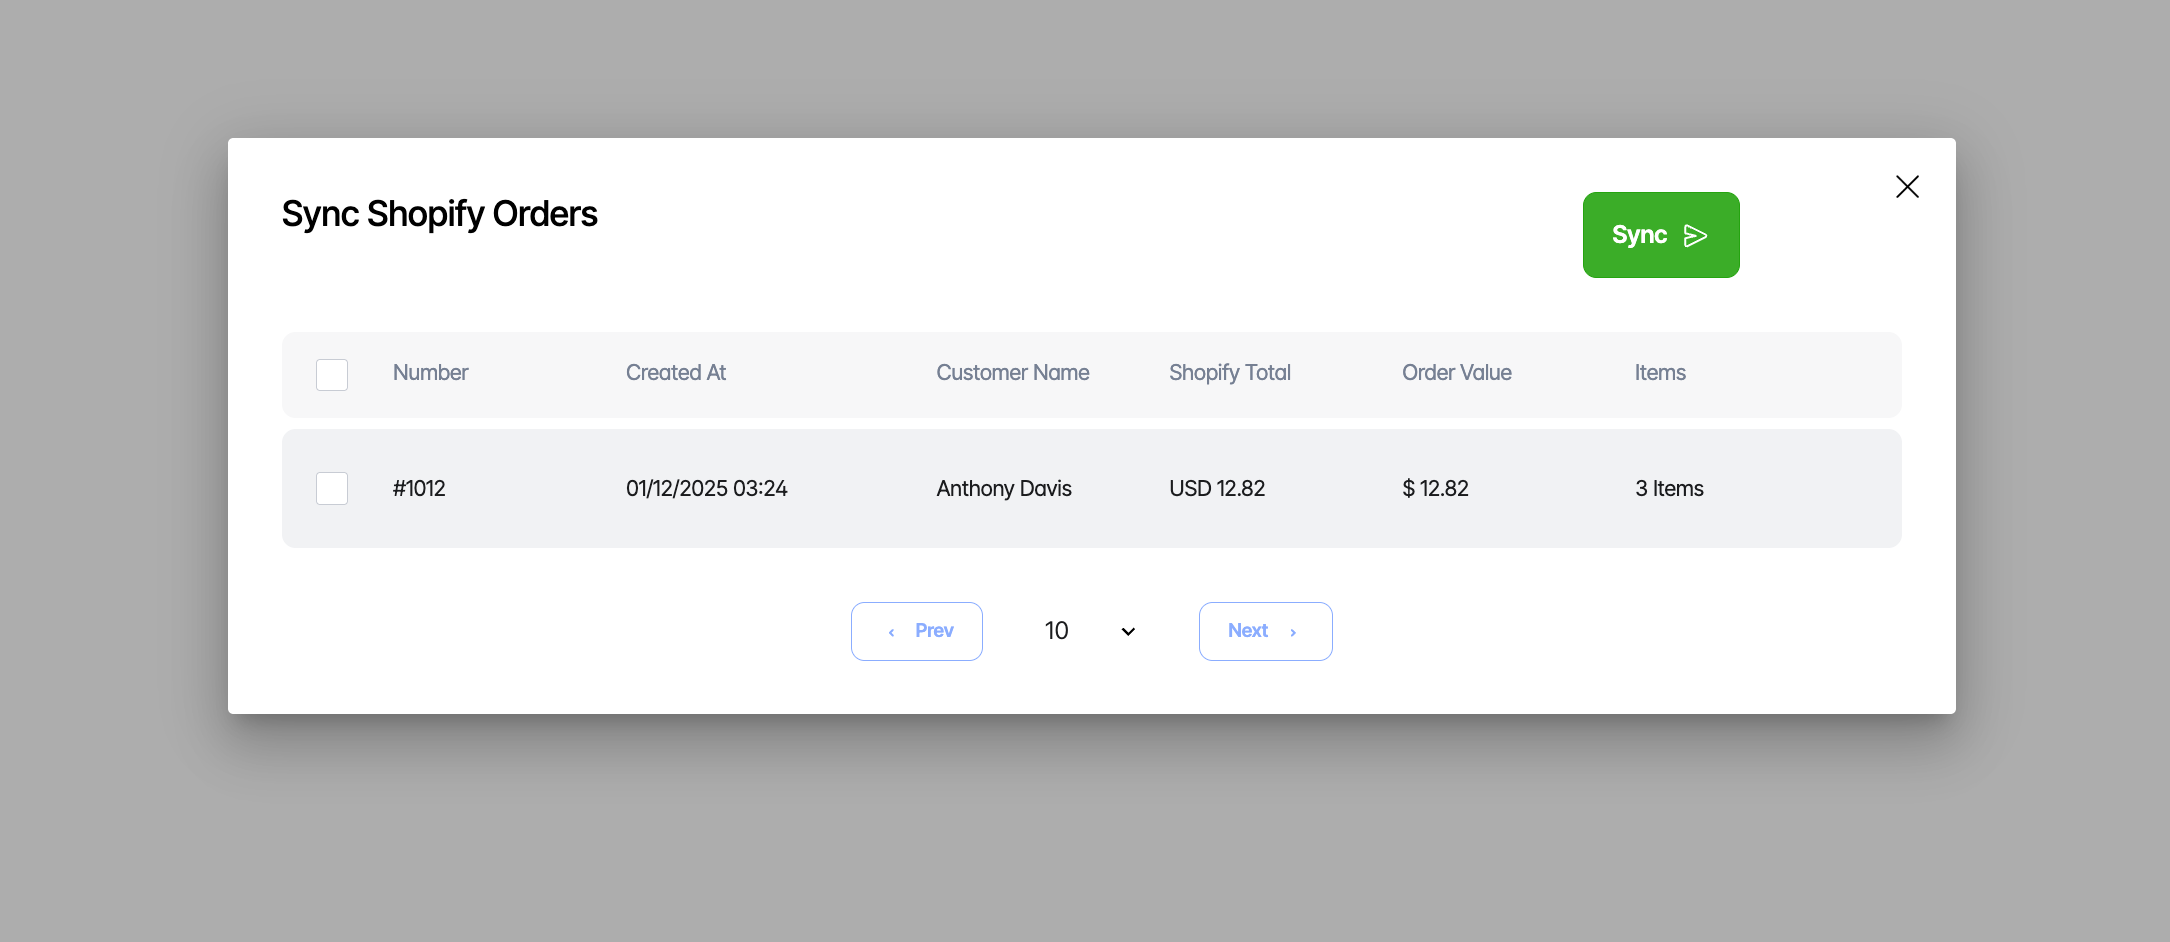This screenshot has width=2170, height=942.
Task: Tick the select-all checkbox in table header
Action: (332, 375)
